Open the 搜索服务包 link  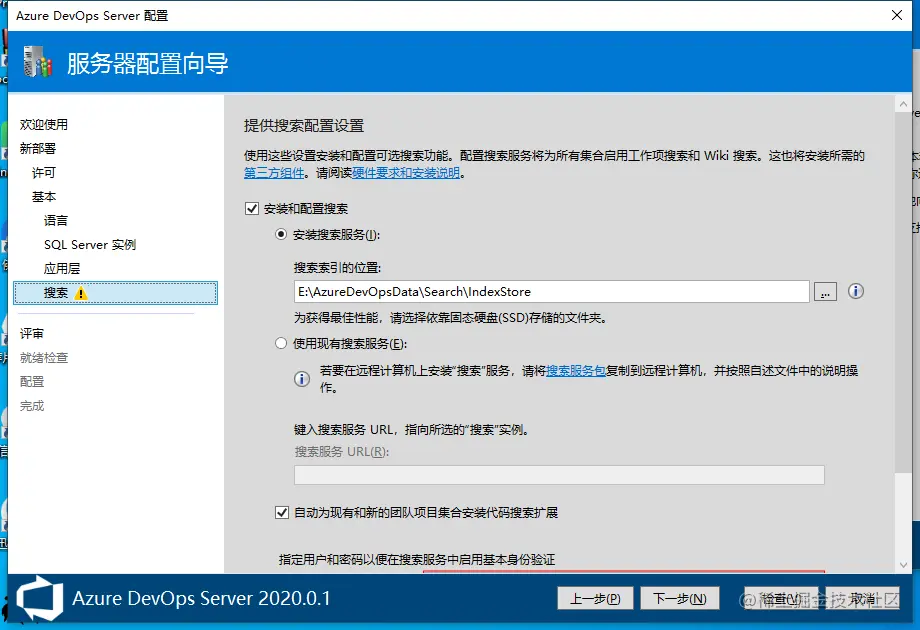coord(576,371)
